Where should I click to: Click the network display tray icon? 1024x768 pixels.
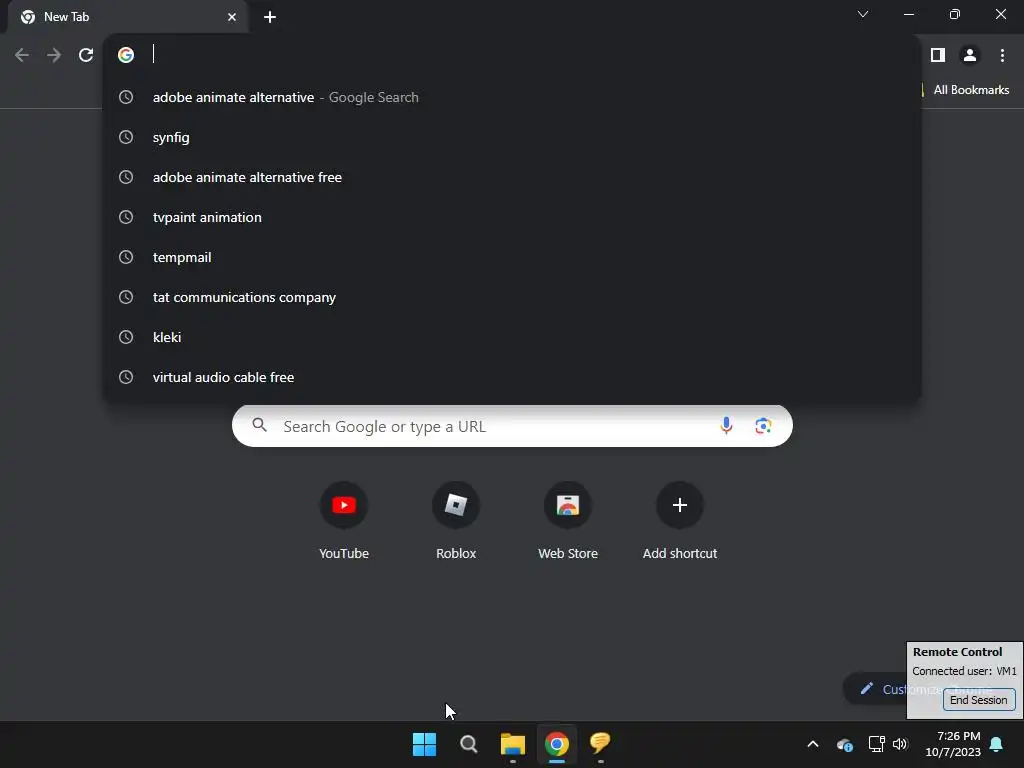876,744
